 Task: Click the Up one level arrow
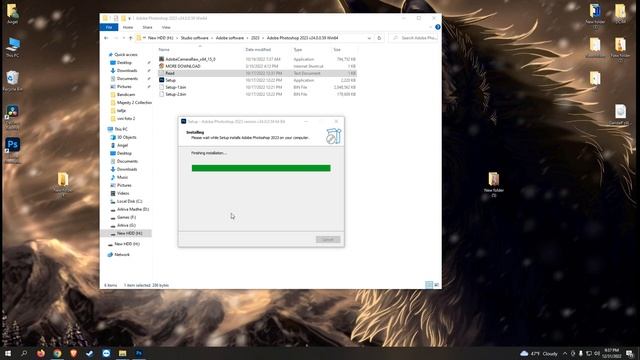point(131,38)
